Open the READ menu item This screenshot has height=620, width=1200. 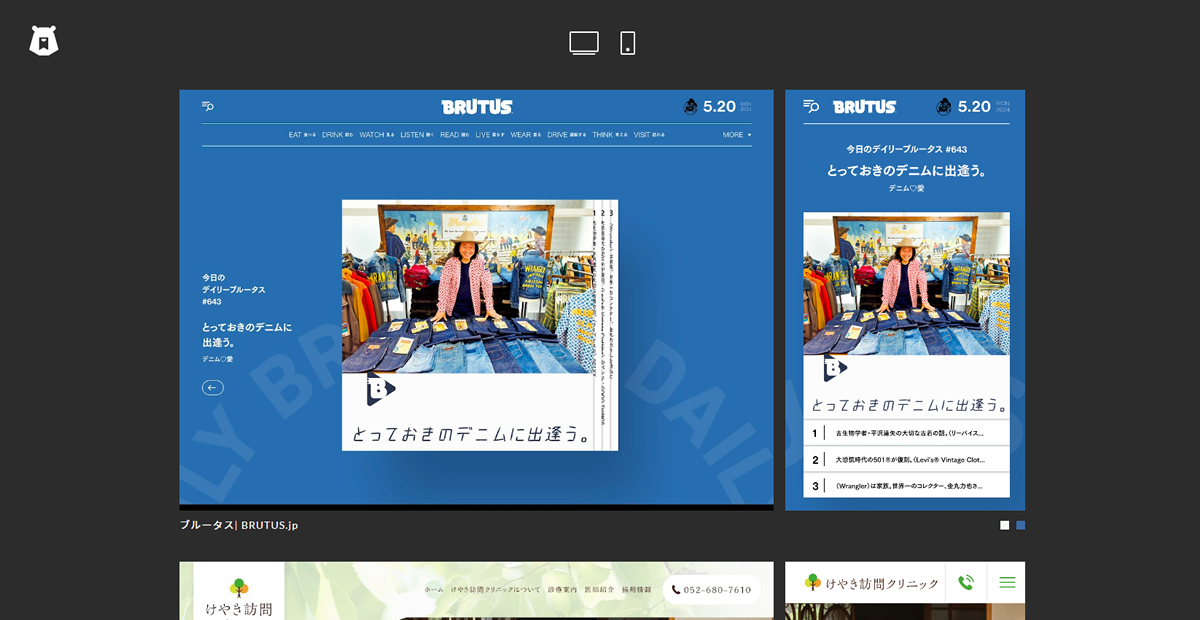point(455,135)
